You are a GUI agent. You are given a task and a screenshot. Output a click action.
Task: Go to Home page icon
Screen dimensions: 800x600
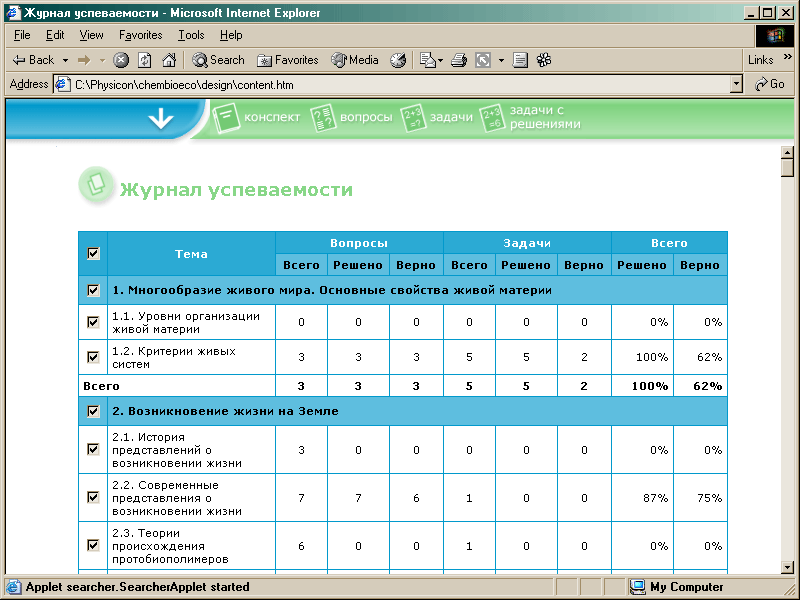[169, 60]
